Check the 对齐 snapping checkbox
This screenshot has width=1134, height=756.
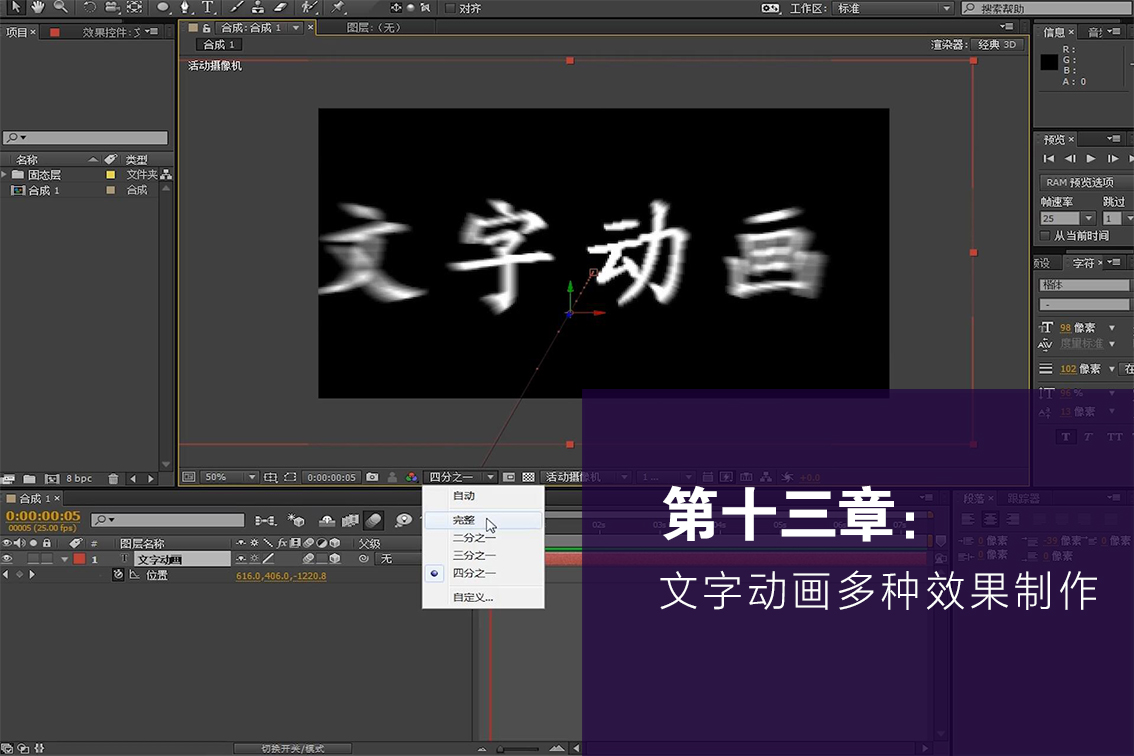coord(450,8)
